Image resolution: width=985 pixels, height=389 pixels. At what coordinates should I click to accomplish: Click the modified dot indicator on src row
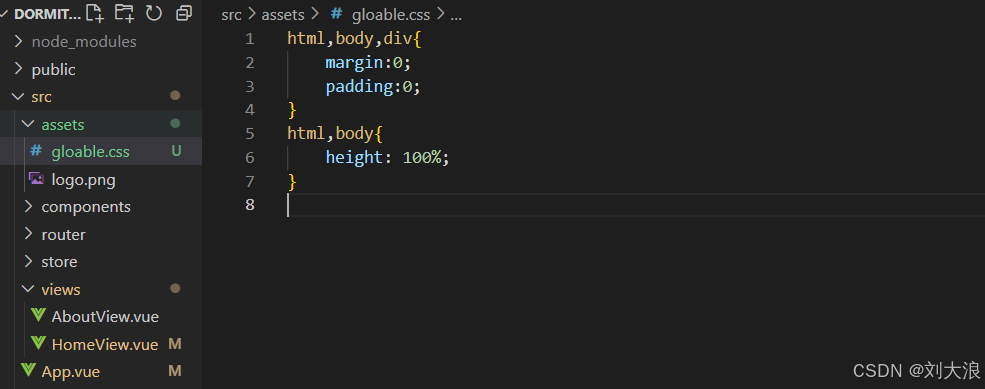175,96
